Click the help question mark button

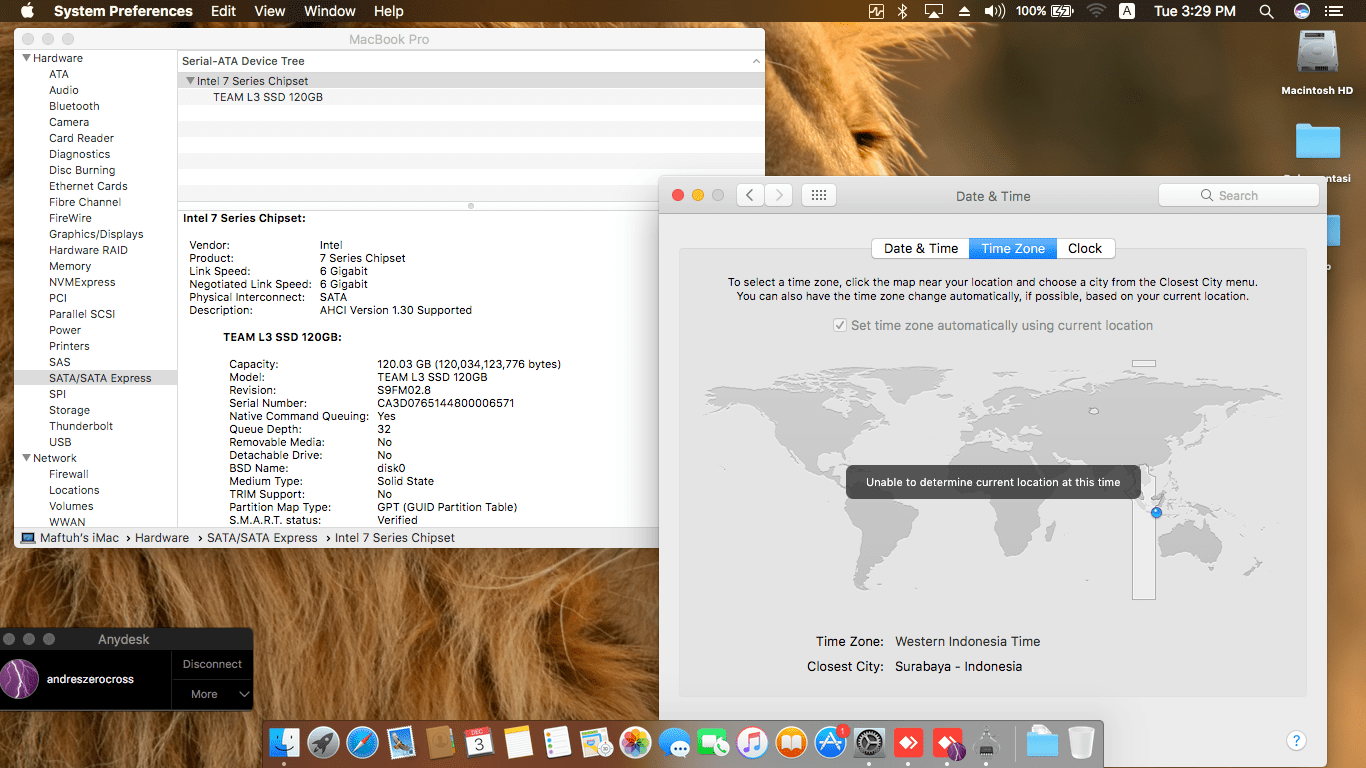click(1295, 741)
